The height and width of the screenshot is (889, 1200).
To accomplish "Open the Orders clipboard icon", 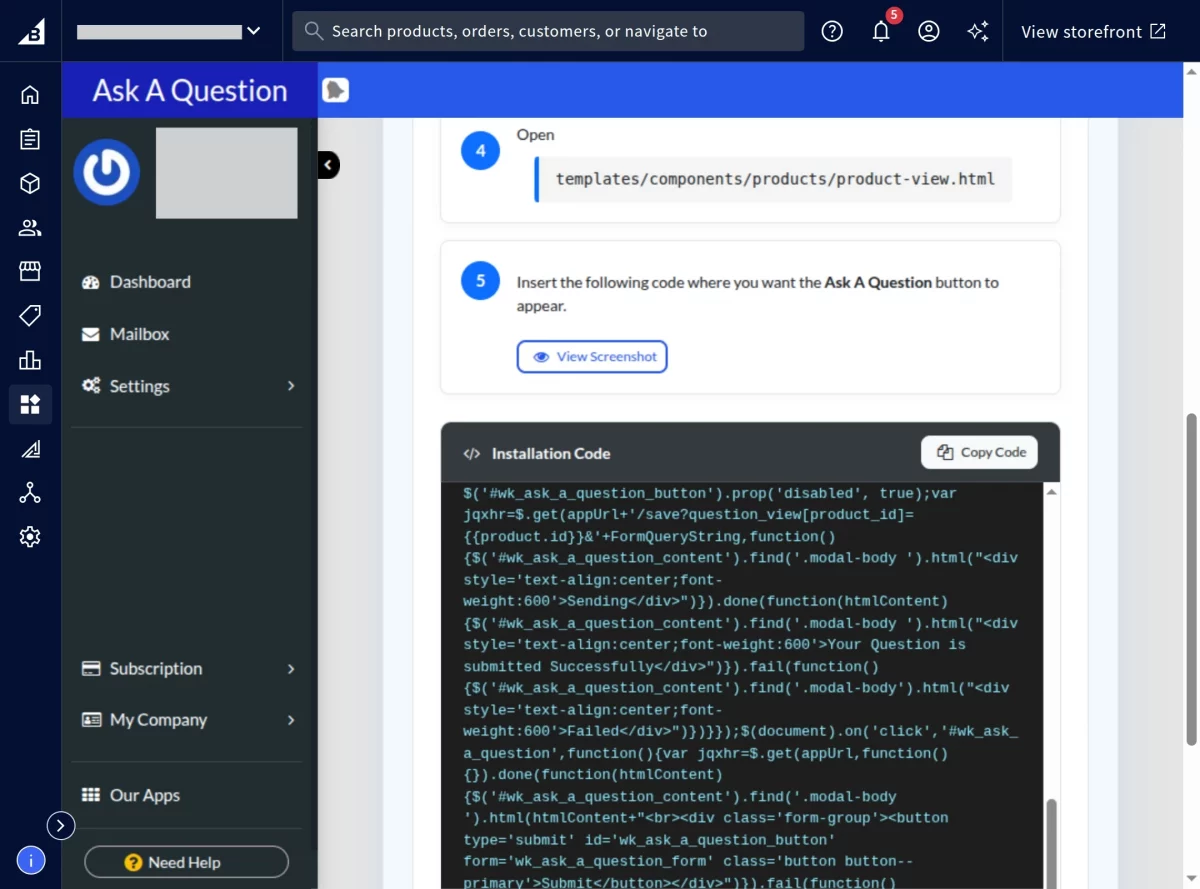I will point(30,139).
